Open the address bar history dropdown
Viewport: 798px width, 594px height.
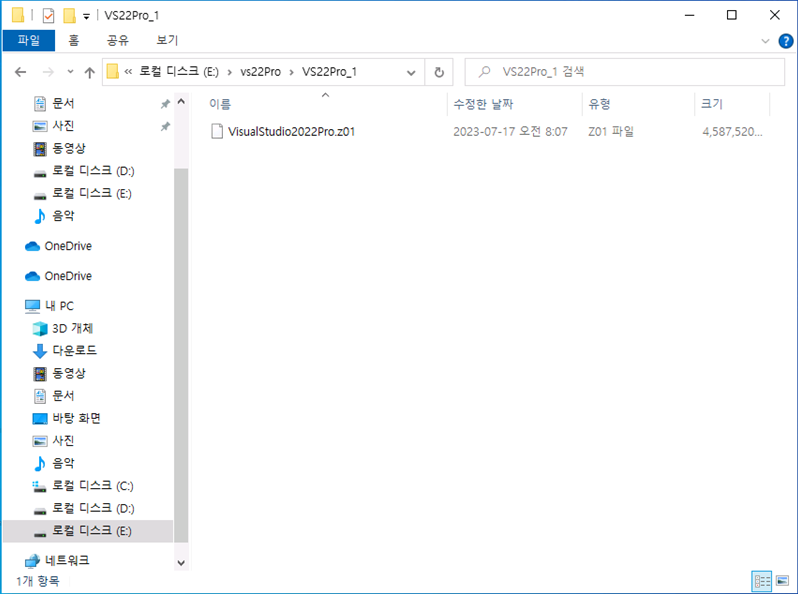coord(411,72)
